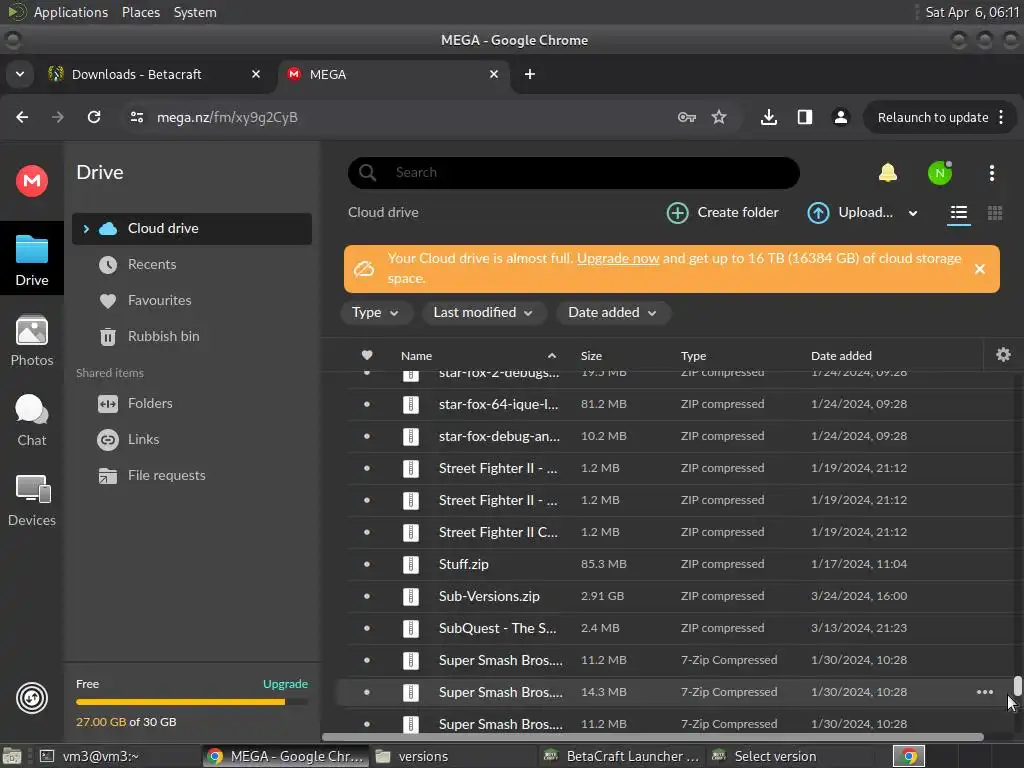Open the Photos section
This screenshot has width=1024, height=768.
(x=31, y=341)
